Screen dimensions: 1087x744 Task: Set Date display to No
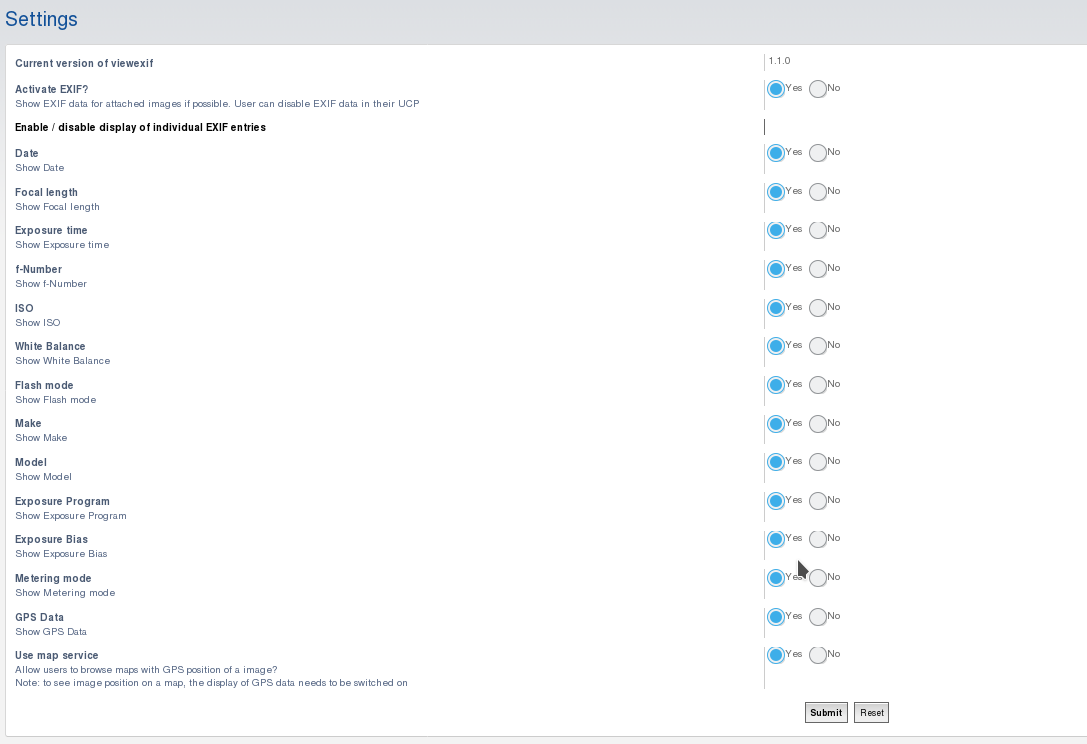[818, 153]
